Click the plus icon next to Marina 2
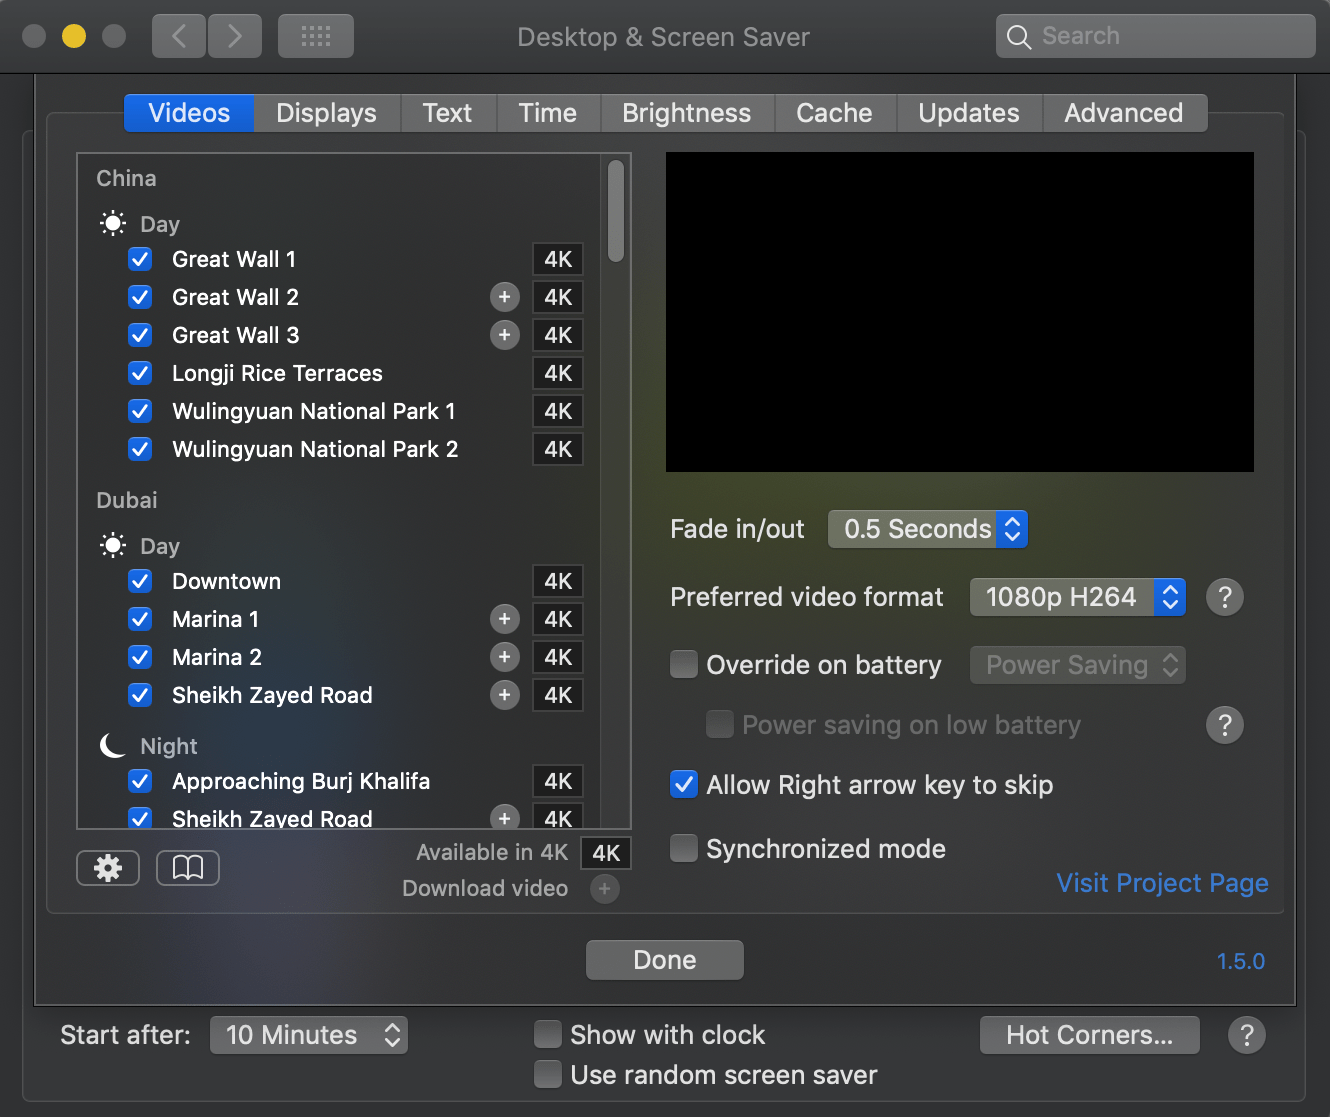This screenshot has height=1117, width=1330. click(x=505, y=657)
